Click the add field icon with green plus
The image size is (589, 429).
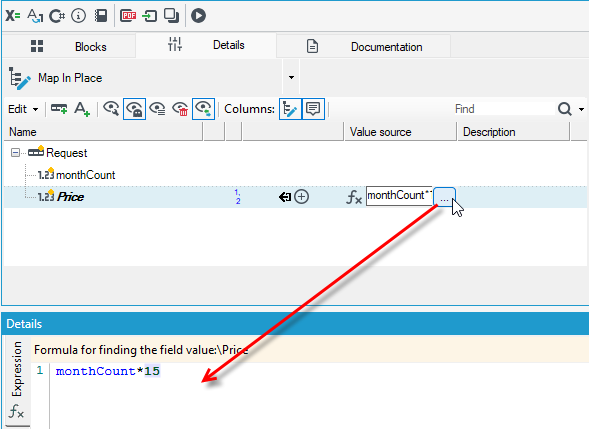(59, 109)
